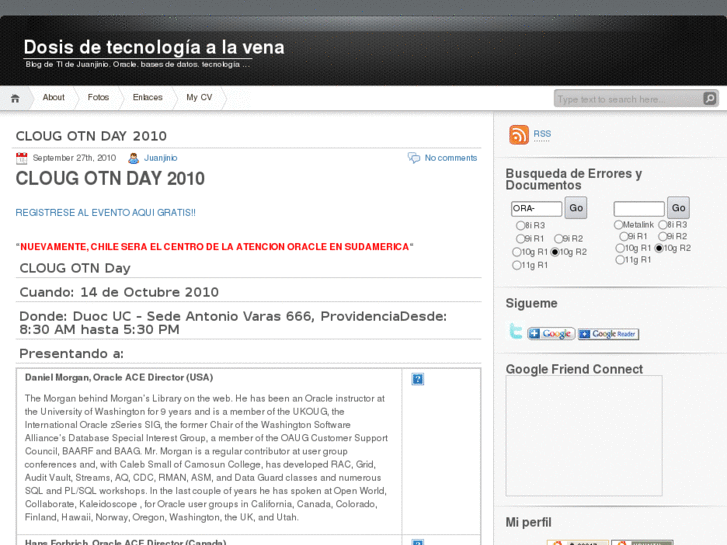
Task: Select 10g R2 radio in the ORA- group
Action: tap(555, 252)
